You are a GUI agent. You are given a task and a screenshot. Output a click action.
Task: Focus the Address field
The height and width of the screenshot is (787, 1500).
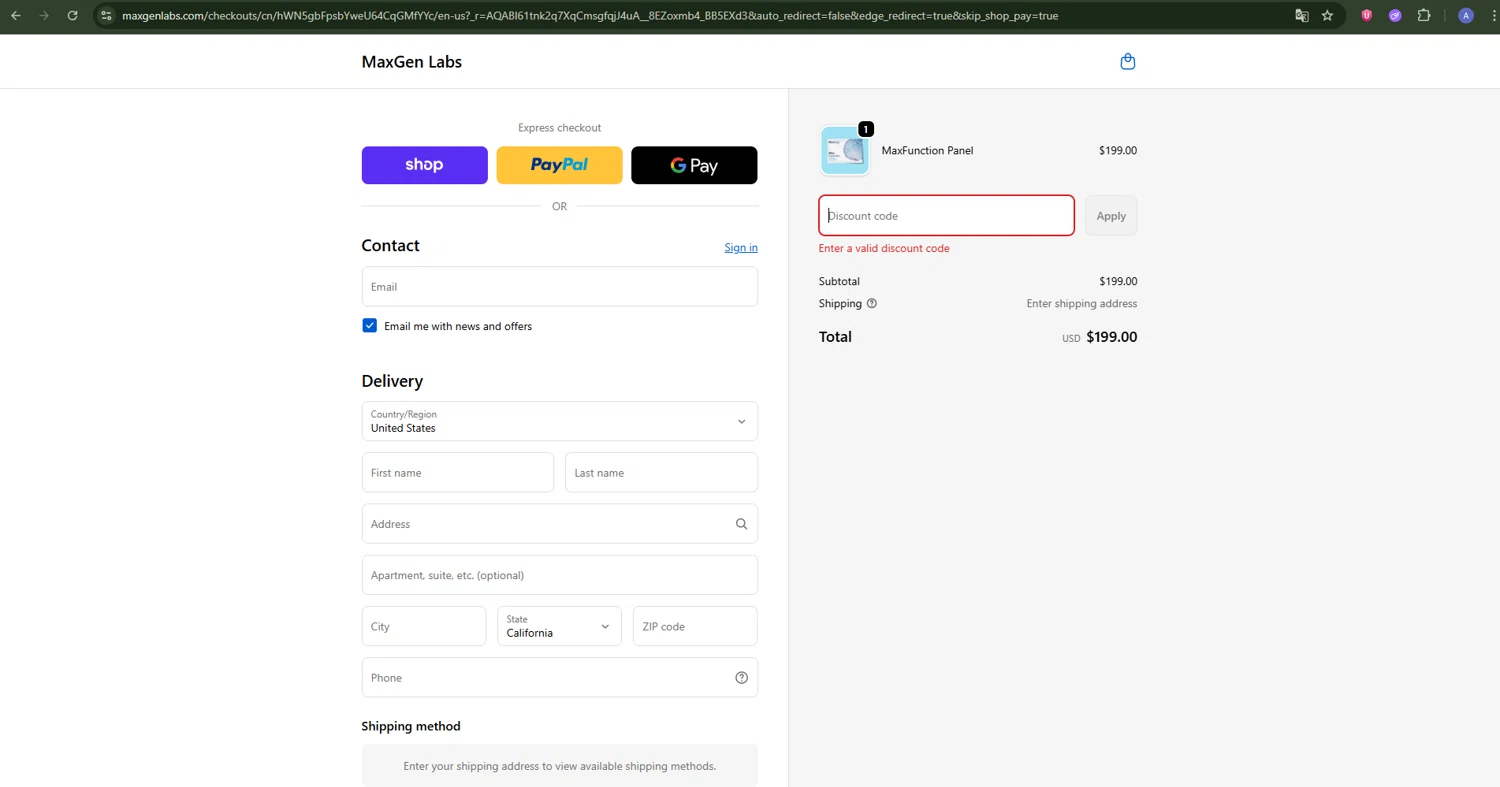559,524
